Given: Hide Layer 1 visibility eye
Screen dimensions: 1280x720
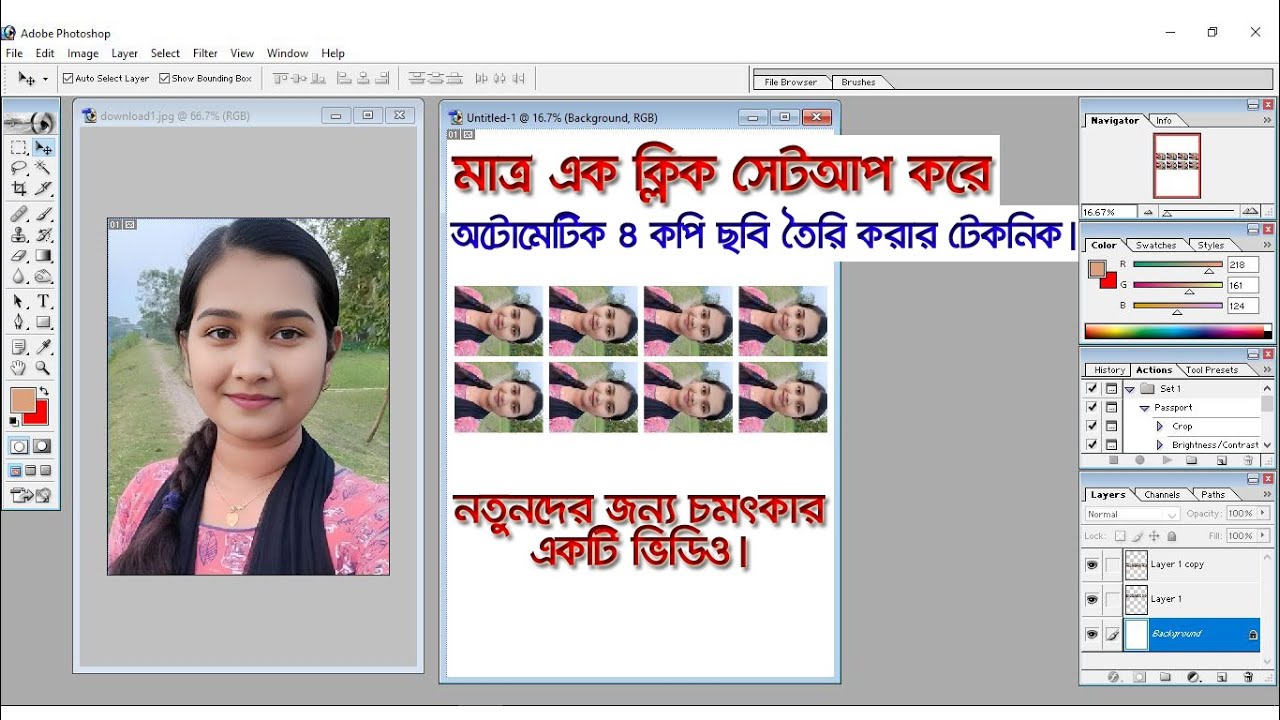Looking at the screenshot, I should coord(1092,598).
